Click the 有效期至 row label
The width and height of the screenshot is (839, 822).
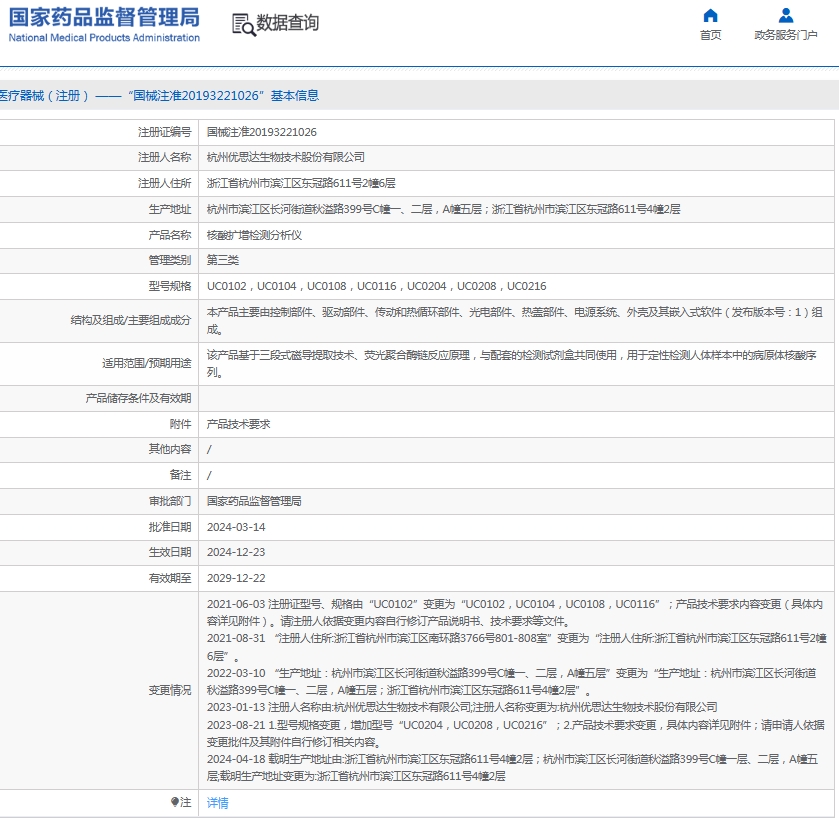point(170,578)
